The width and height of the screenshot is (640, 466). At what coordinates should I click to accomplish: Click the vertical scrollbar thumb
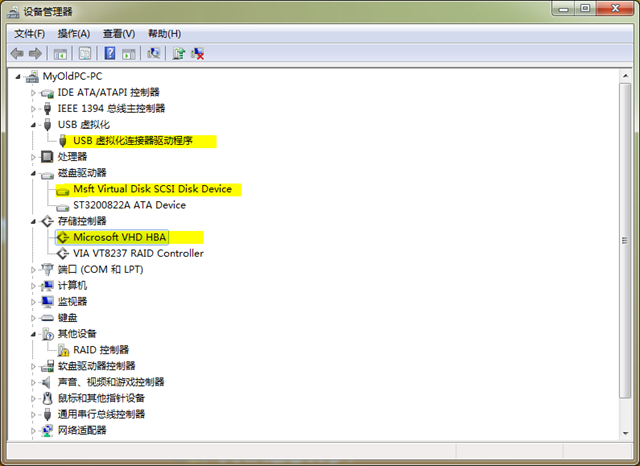click(x=625, y=240)
